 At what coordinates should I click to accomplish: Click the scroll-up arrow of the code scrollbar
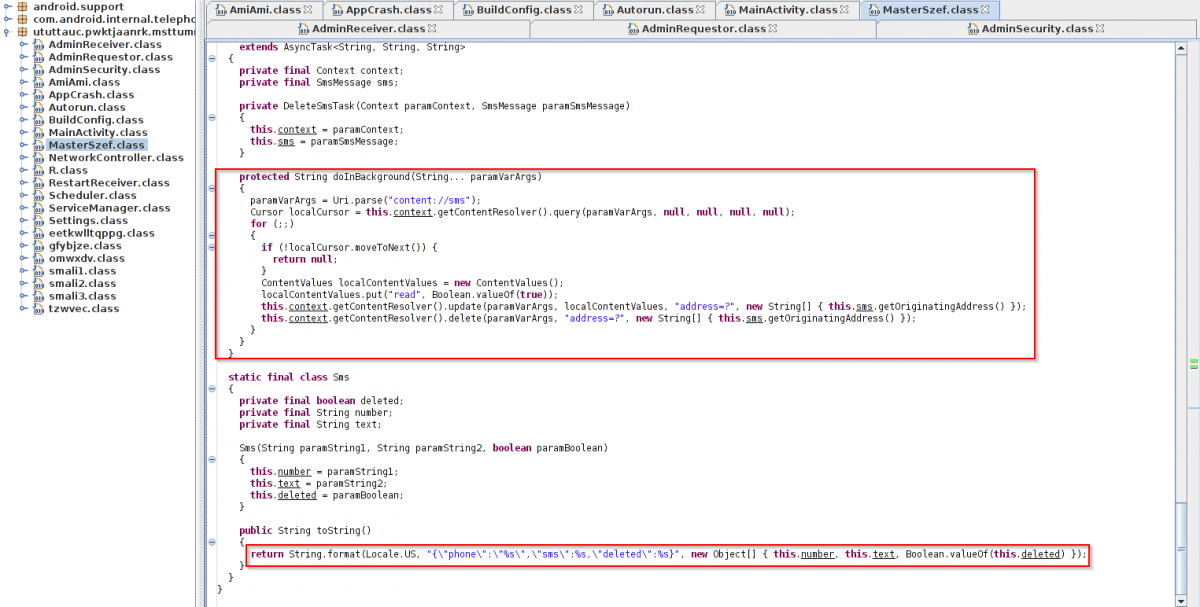[x=1183, y=47]
